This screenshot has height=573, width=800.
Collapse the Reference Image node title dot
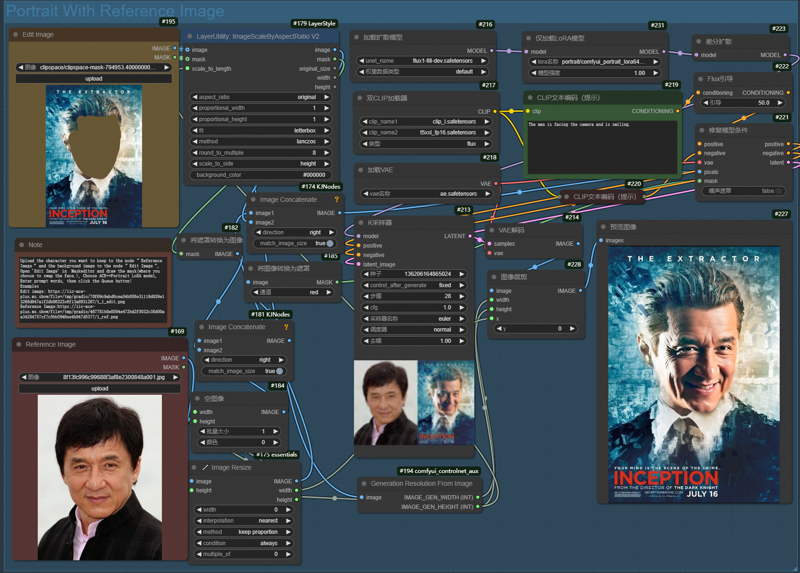pos(18,344)
